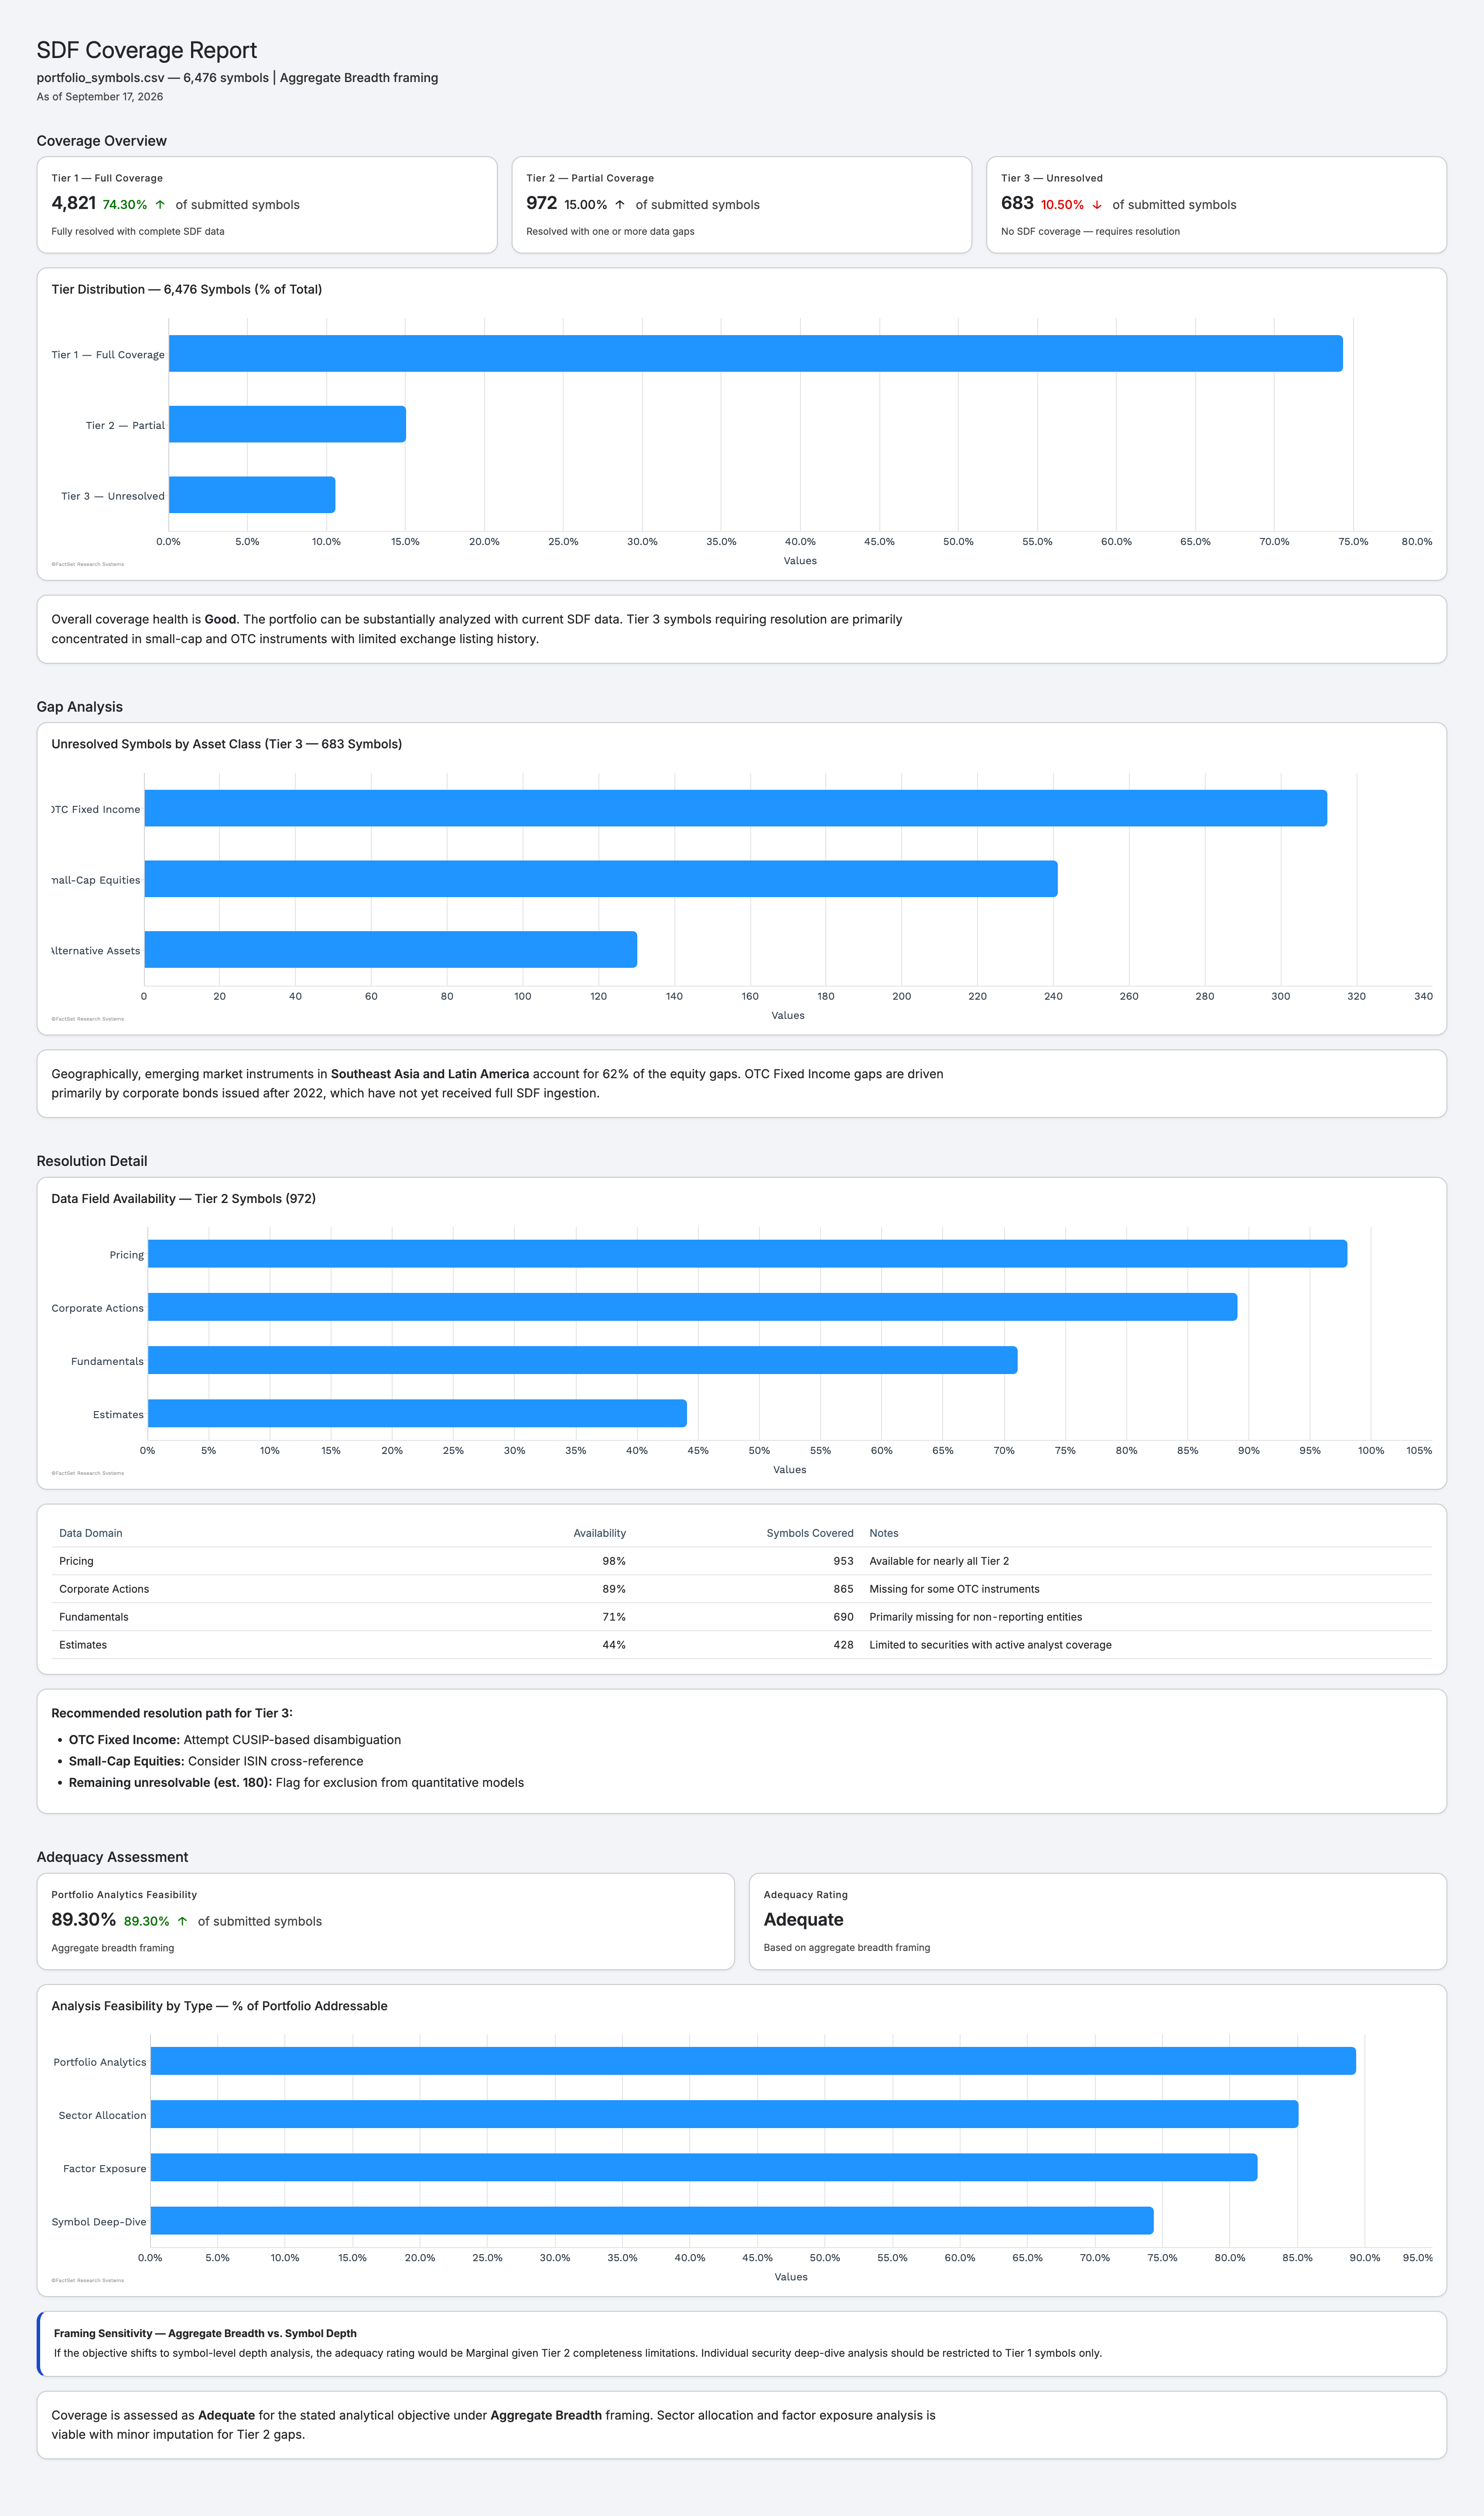
Task: Click the Resolution Detail section heading
Action: point(92,1161)
